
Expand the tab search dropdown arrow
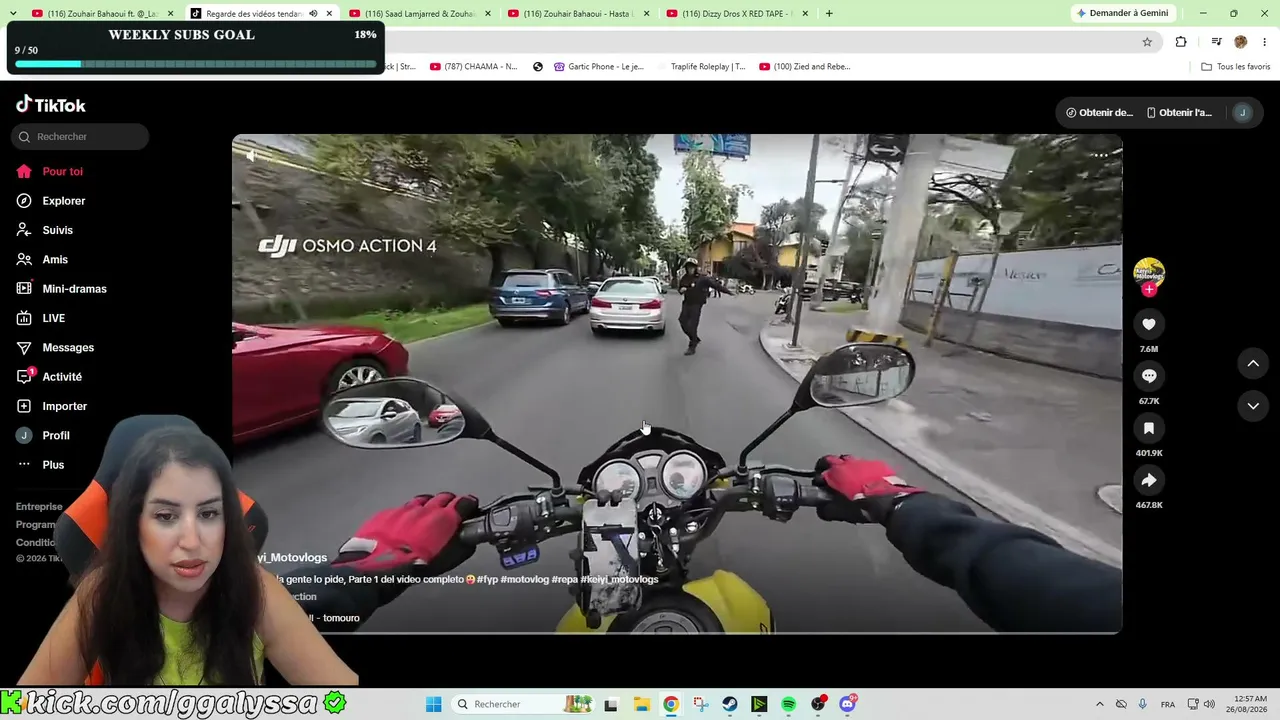[x=12, y=13]
